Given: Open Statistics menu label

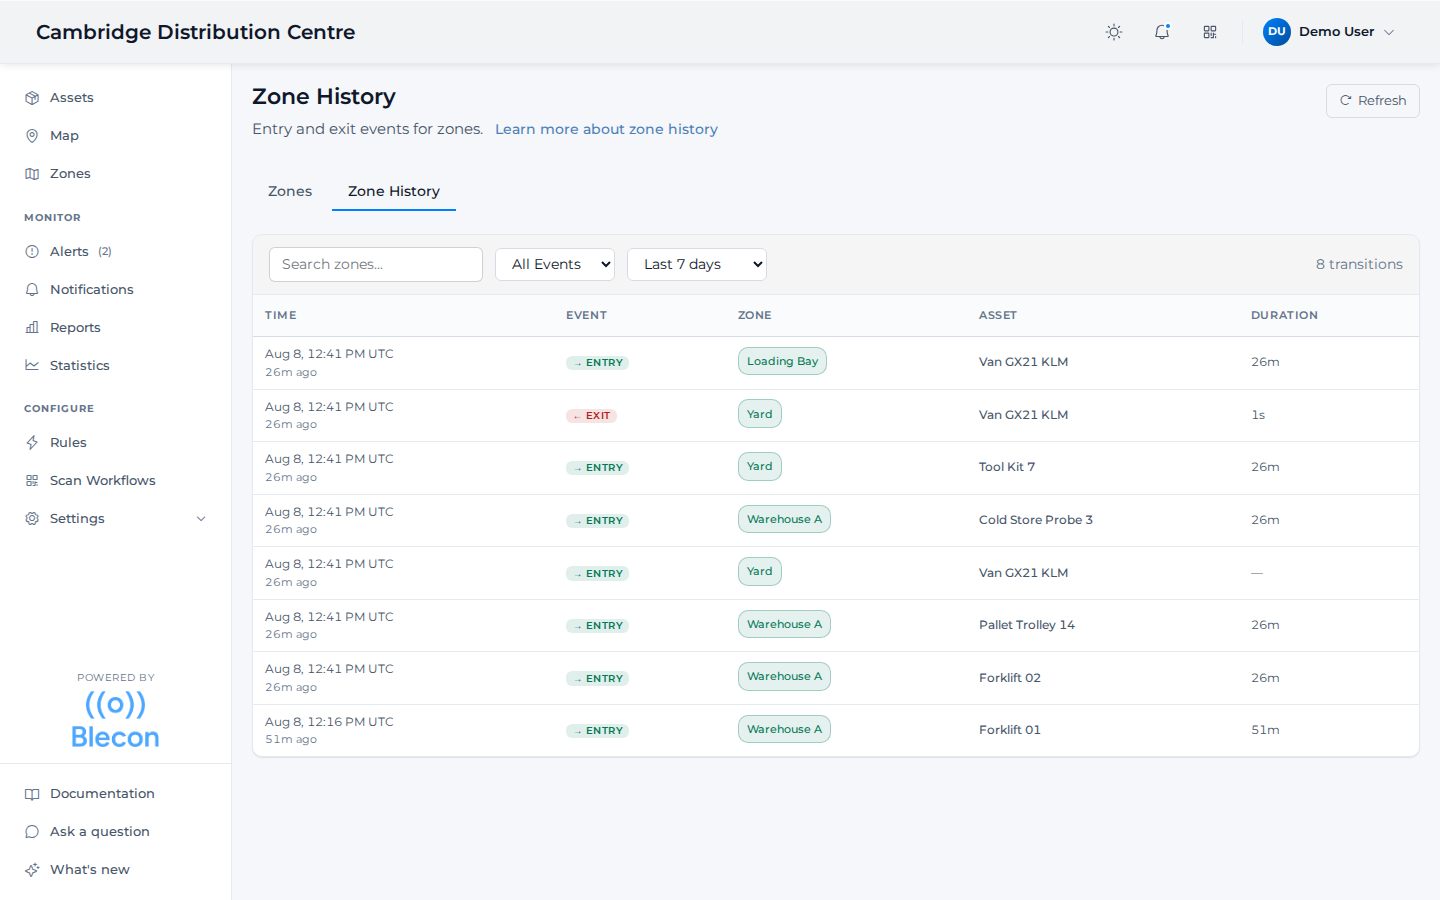Looking at the screenshot, I should (x=80, y=365).
